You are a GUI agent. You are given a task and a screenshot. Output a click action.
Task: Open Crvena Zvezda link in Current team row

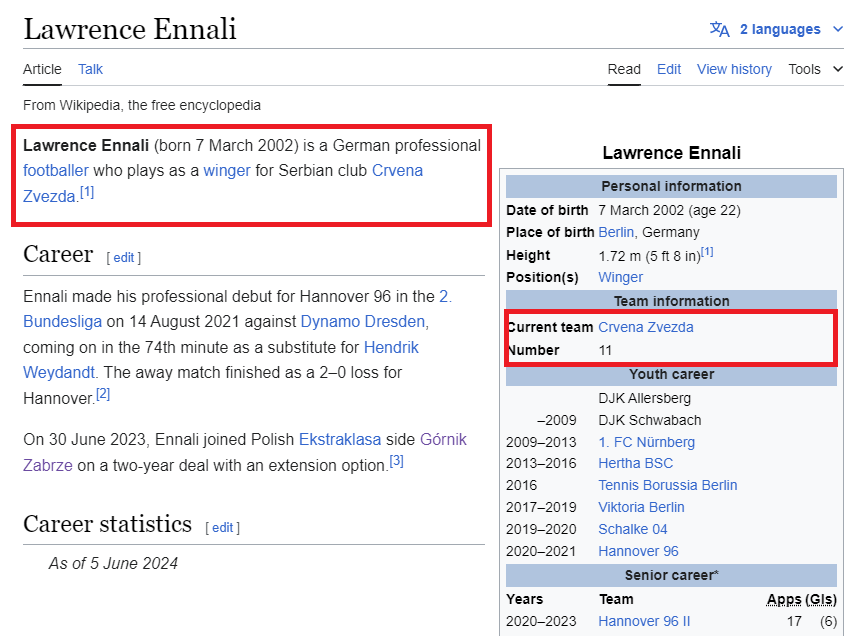tap(646, 327)
